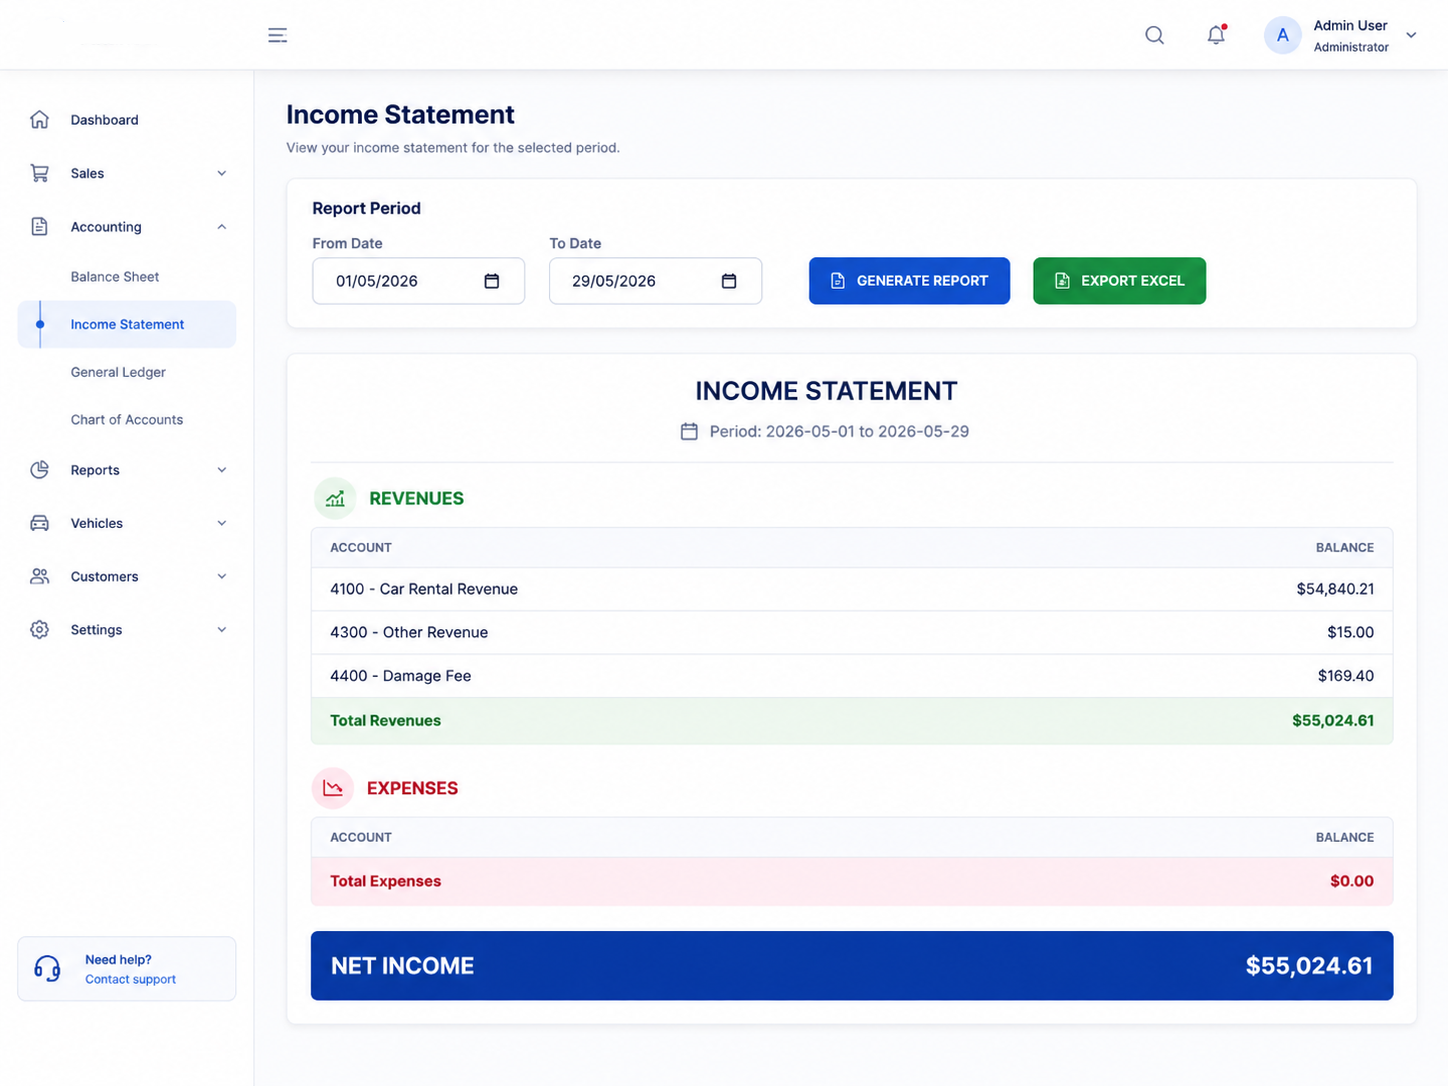This screenshot has height=1086, width=1448.
Task: Click the From Date input field
Action: (x=418, y=281)
